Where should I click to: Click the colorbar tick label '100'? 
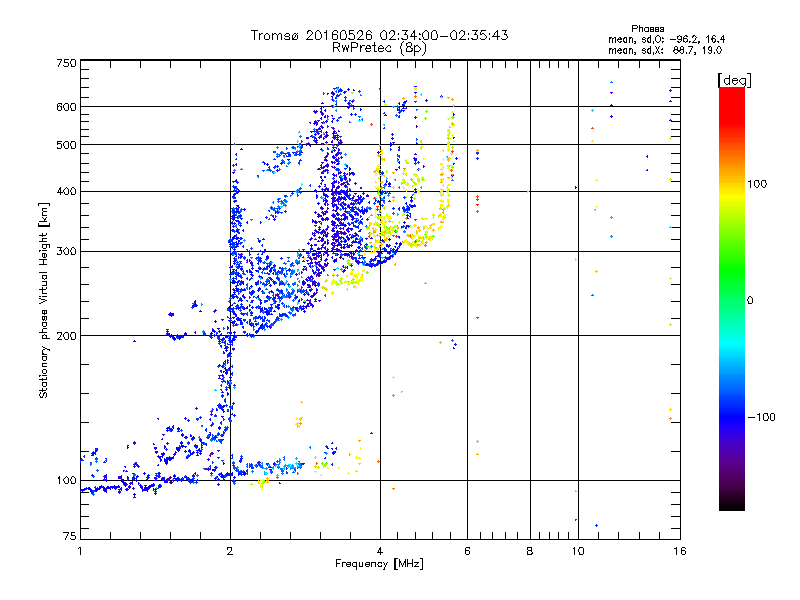click(x=757, y=184)
